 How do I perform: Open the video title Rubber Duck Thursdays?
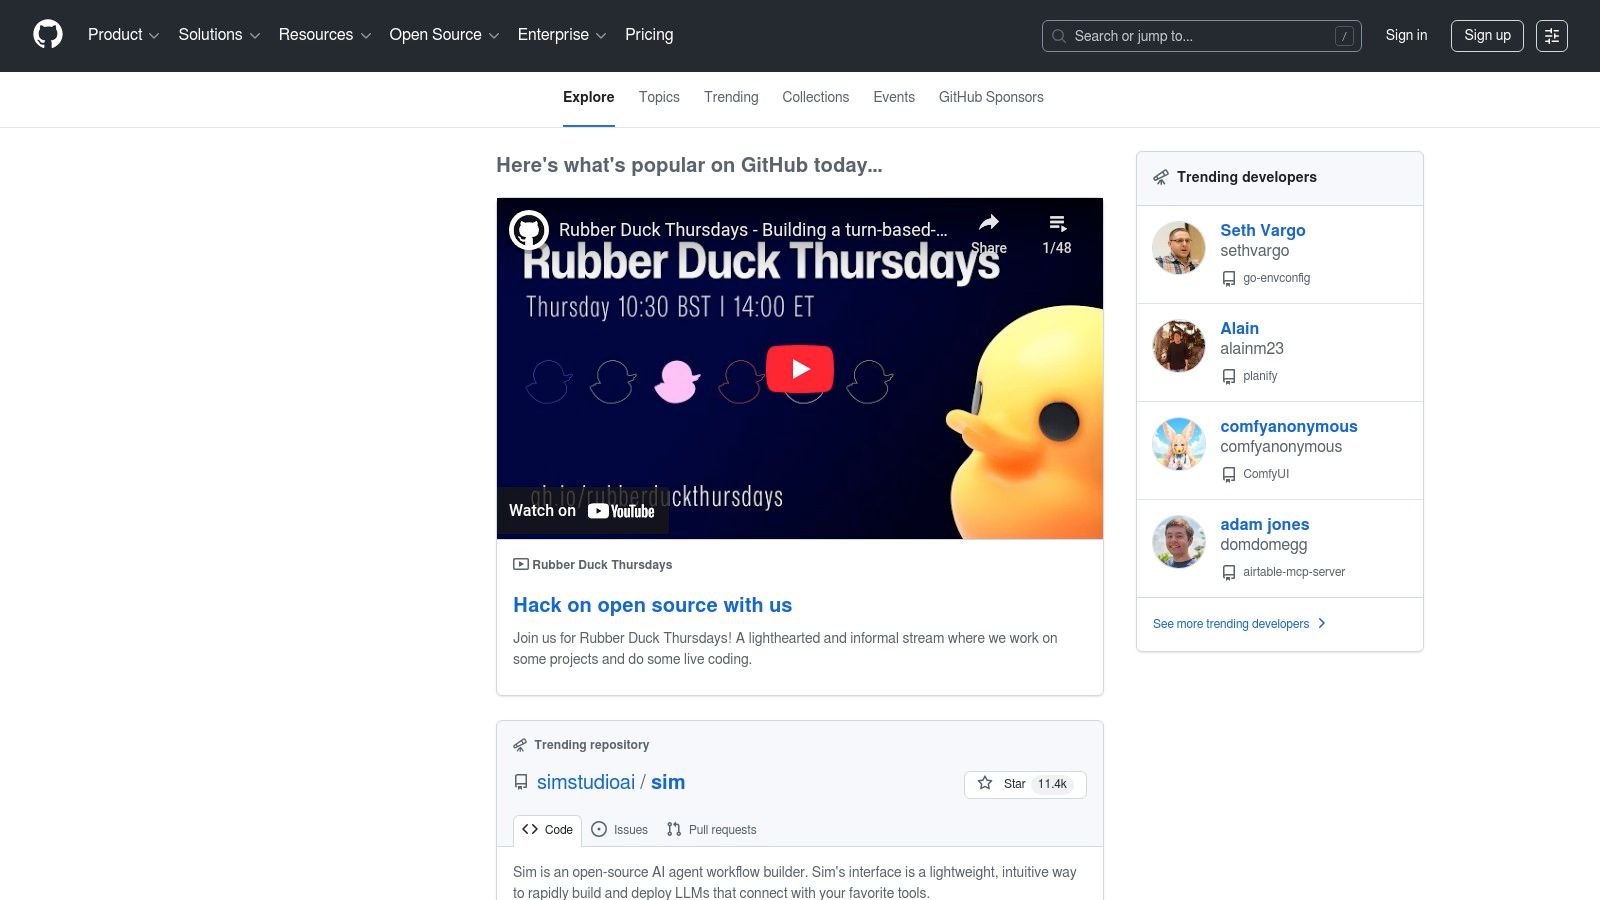pyautogui.click(x=753, y=230)
